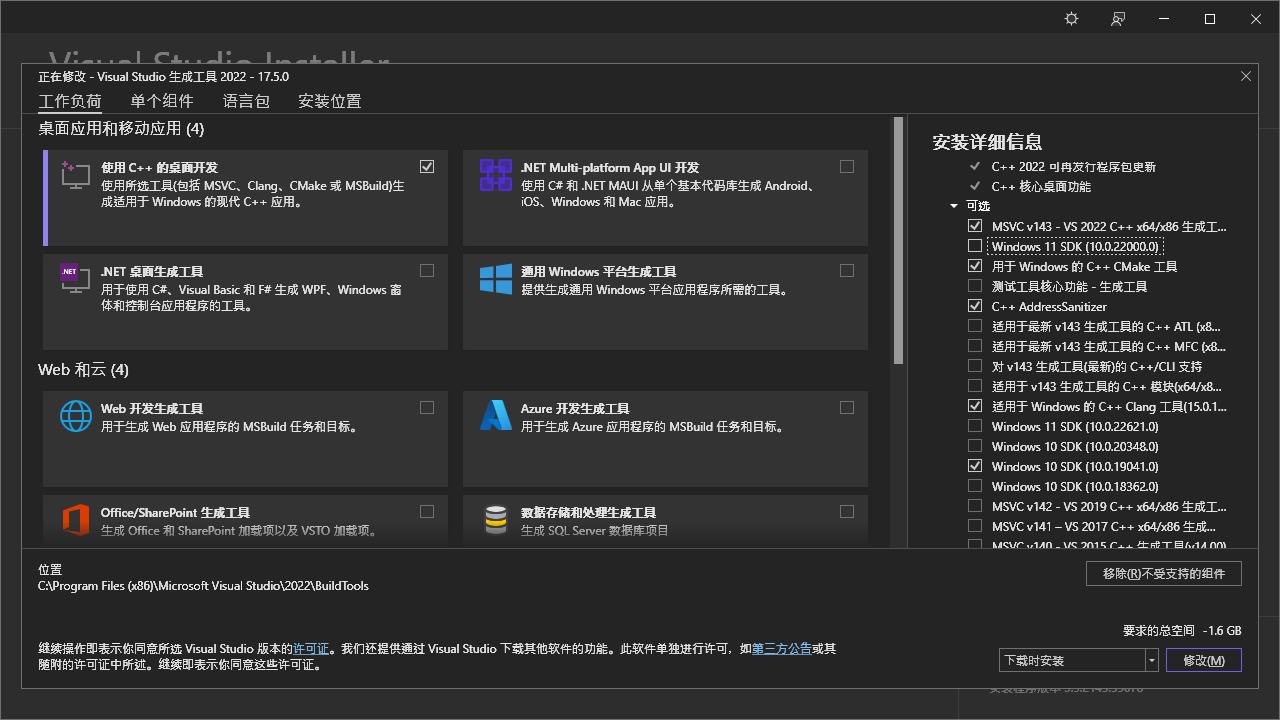Check the .NET 桌面生成工具 workload checkbox

pyautogui.click(x=427, y=270)
